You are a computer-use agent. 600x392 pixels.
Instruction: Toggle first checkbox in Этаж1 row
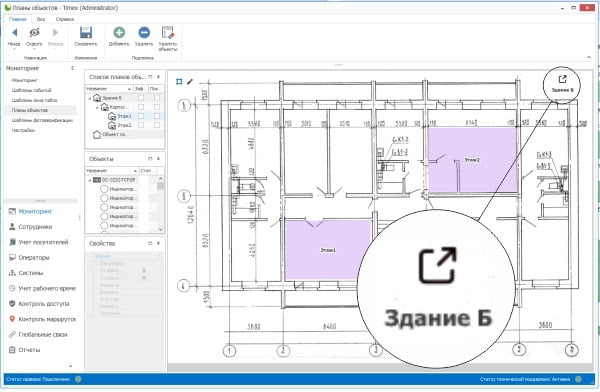pos(141,116)
